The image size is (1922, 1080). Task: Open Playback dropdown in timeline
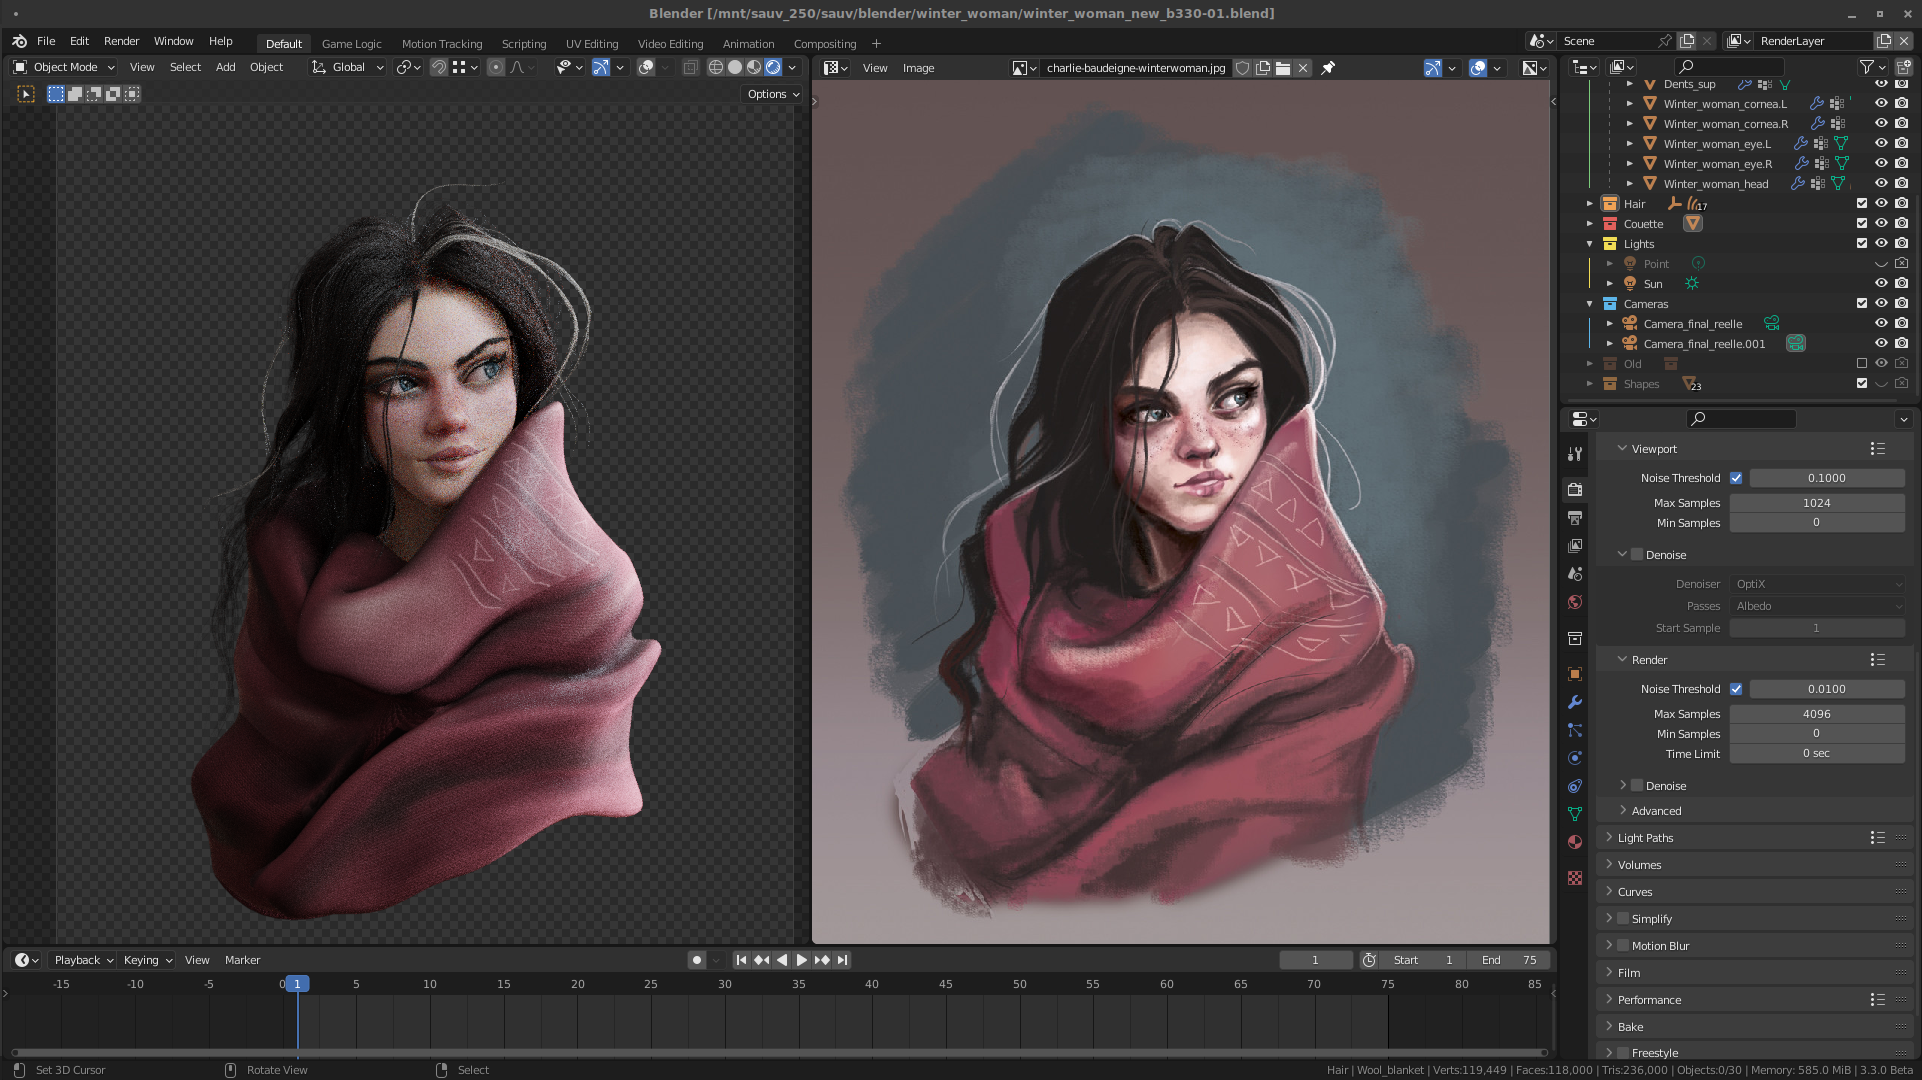click(x=83, y=960)
